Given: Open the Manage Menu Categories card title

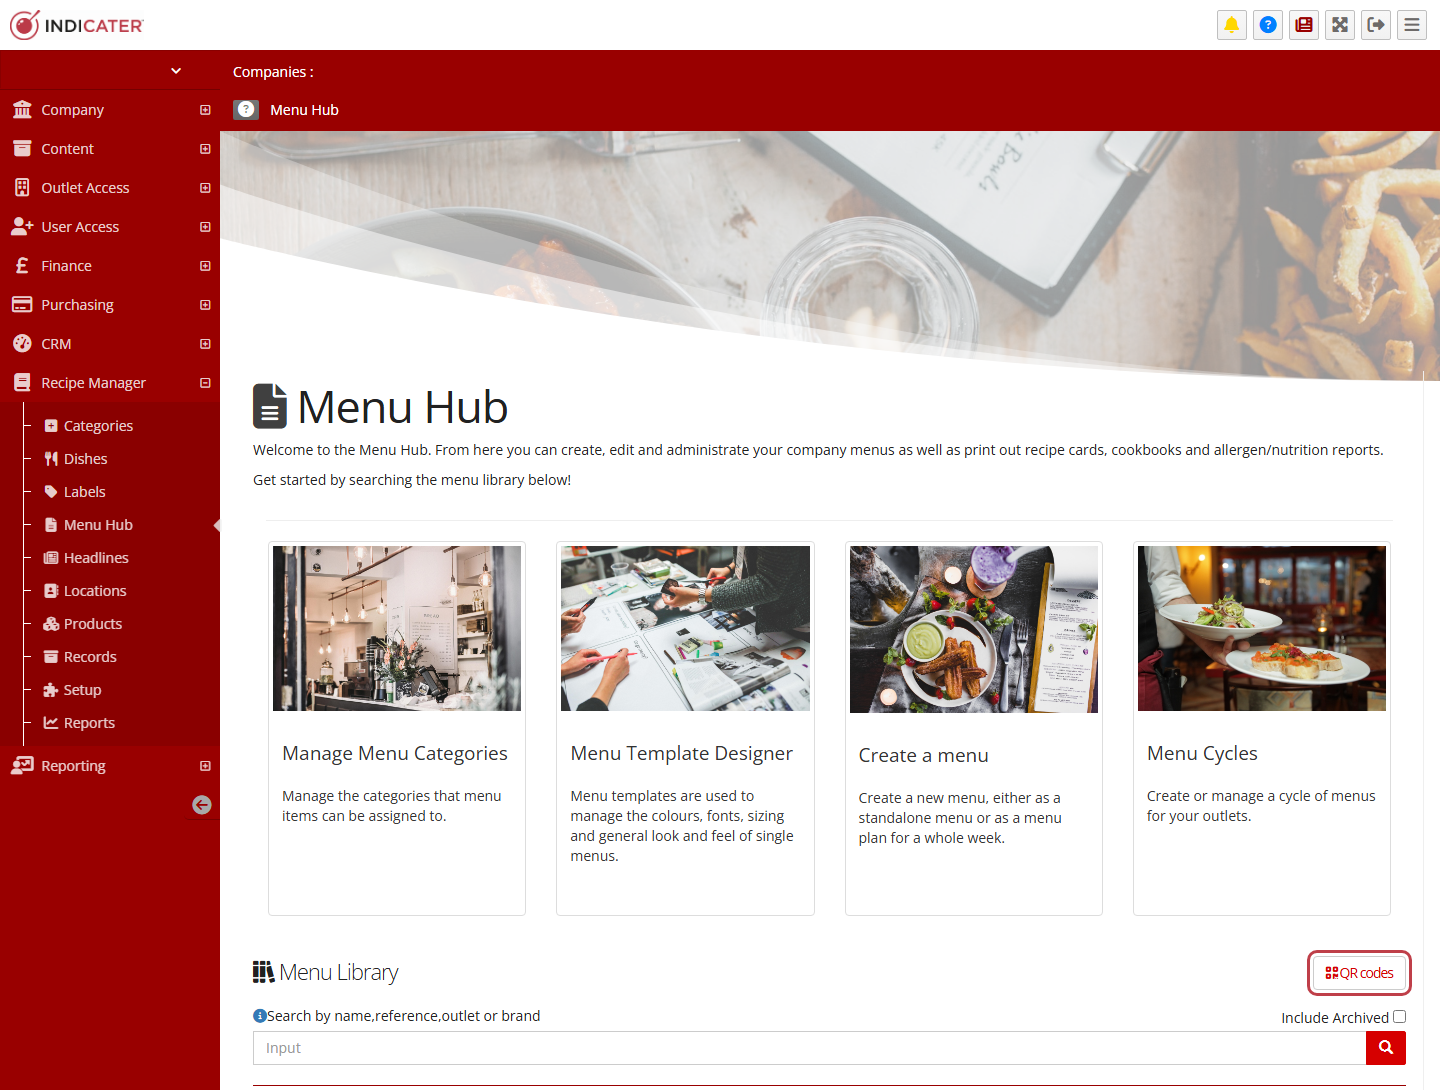Looking at the screenshot, I should coord(395,753).
